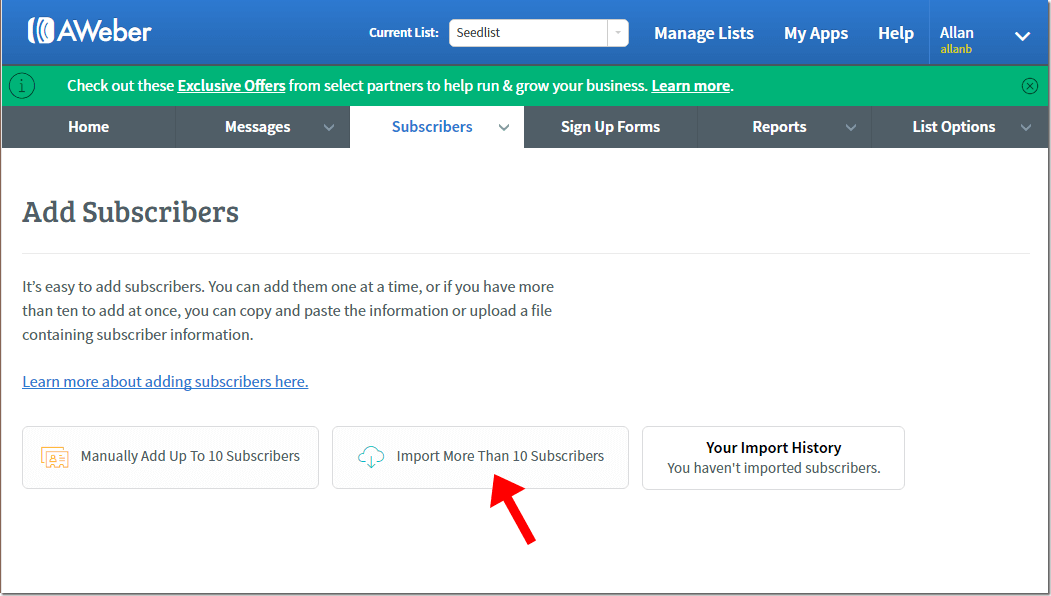The image size is (1051, 596).
Task: Click the AWeber logo
Action: [x=89, y=29]
